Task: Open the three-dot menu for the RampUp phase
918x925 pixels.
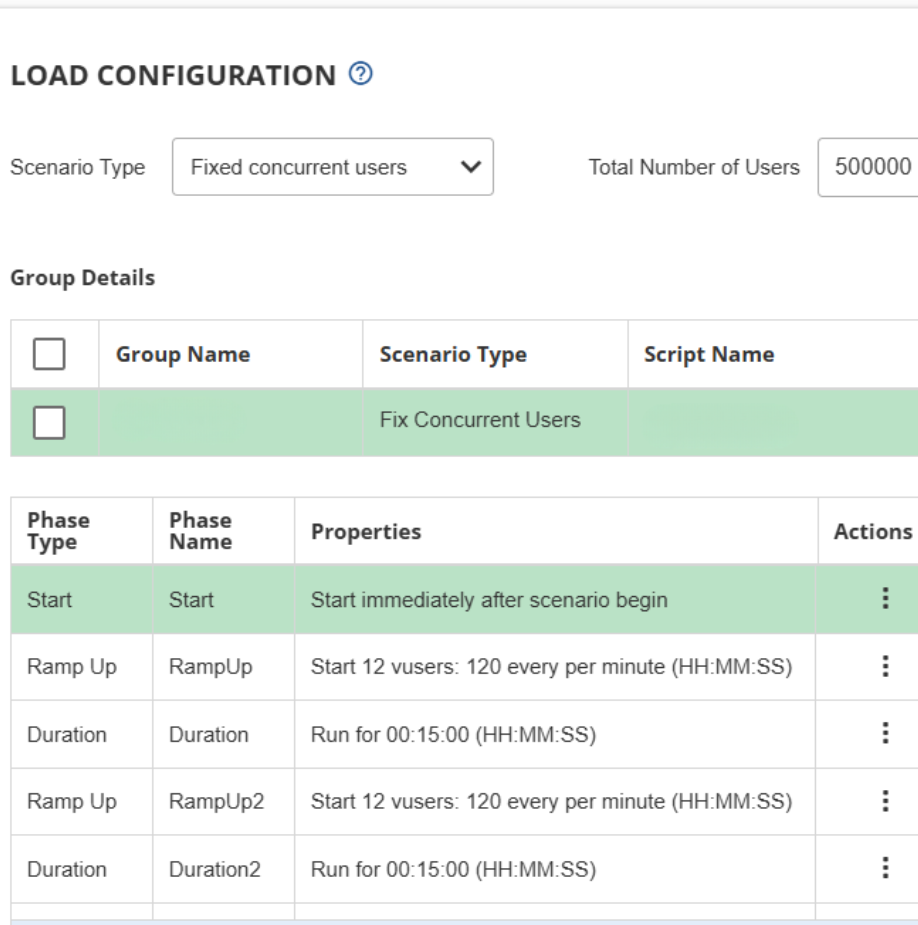Action: 884,667
